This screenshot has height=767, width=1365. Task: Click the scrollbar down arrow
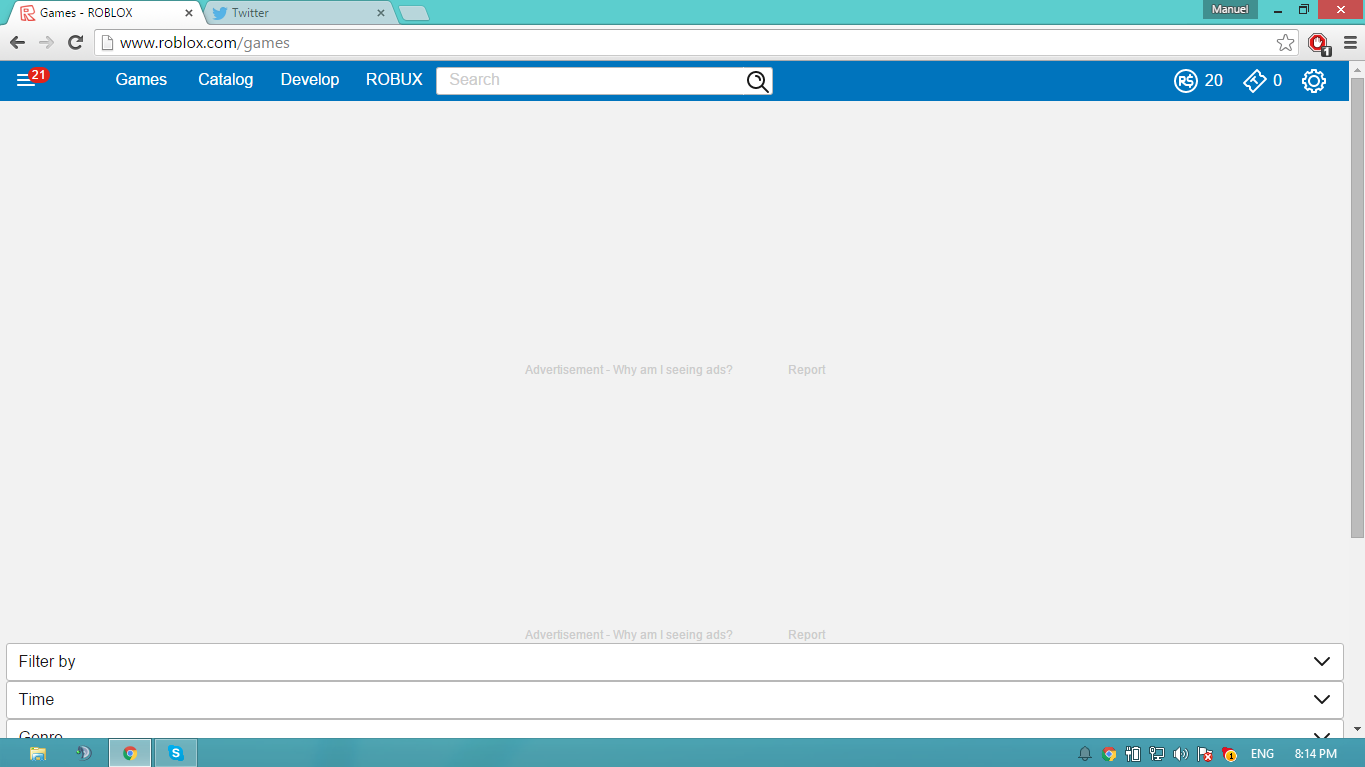pos(1357,729)
